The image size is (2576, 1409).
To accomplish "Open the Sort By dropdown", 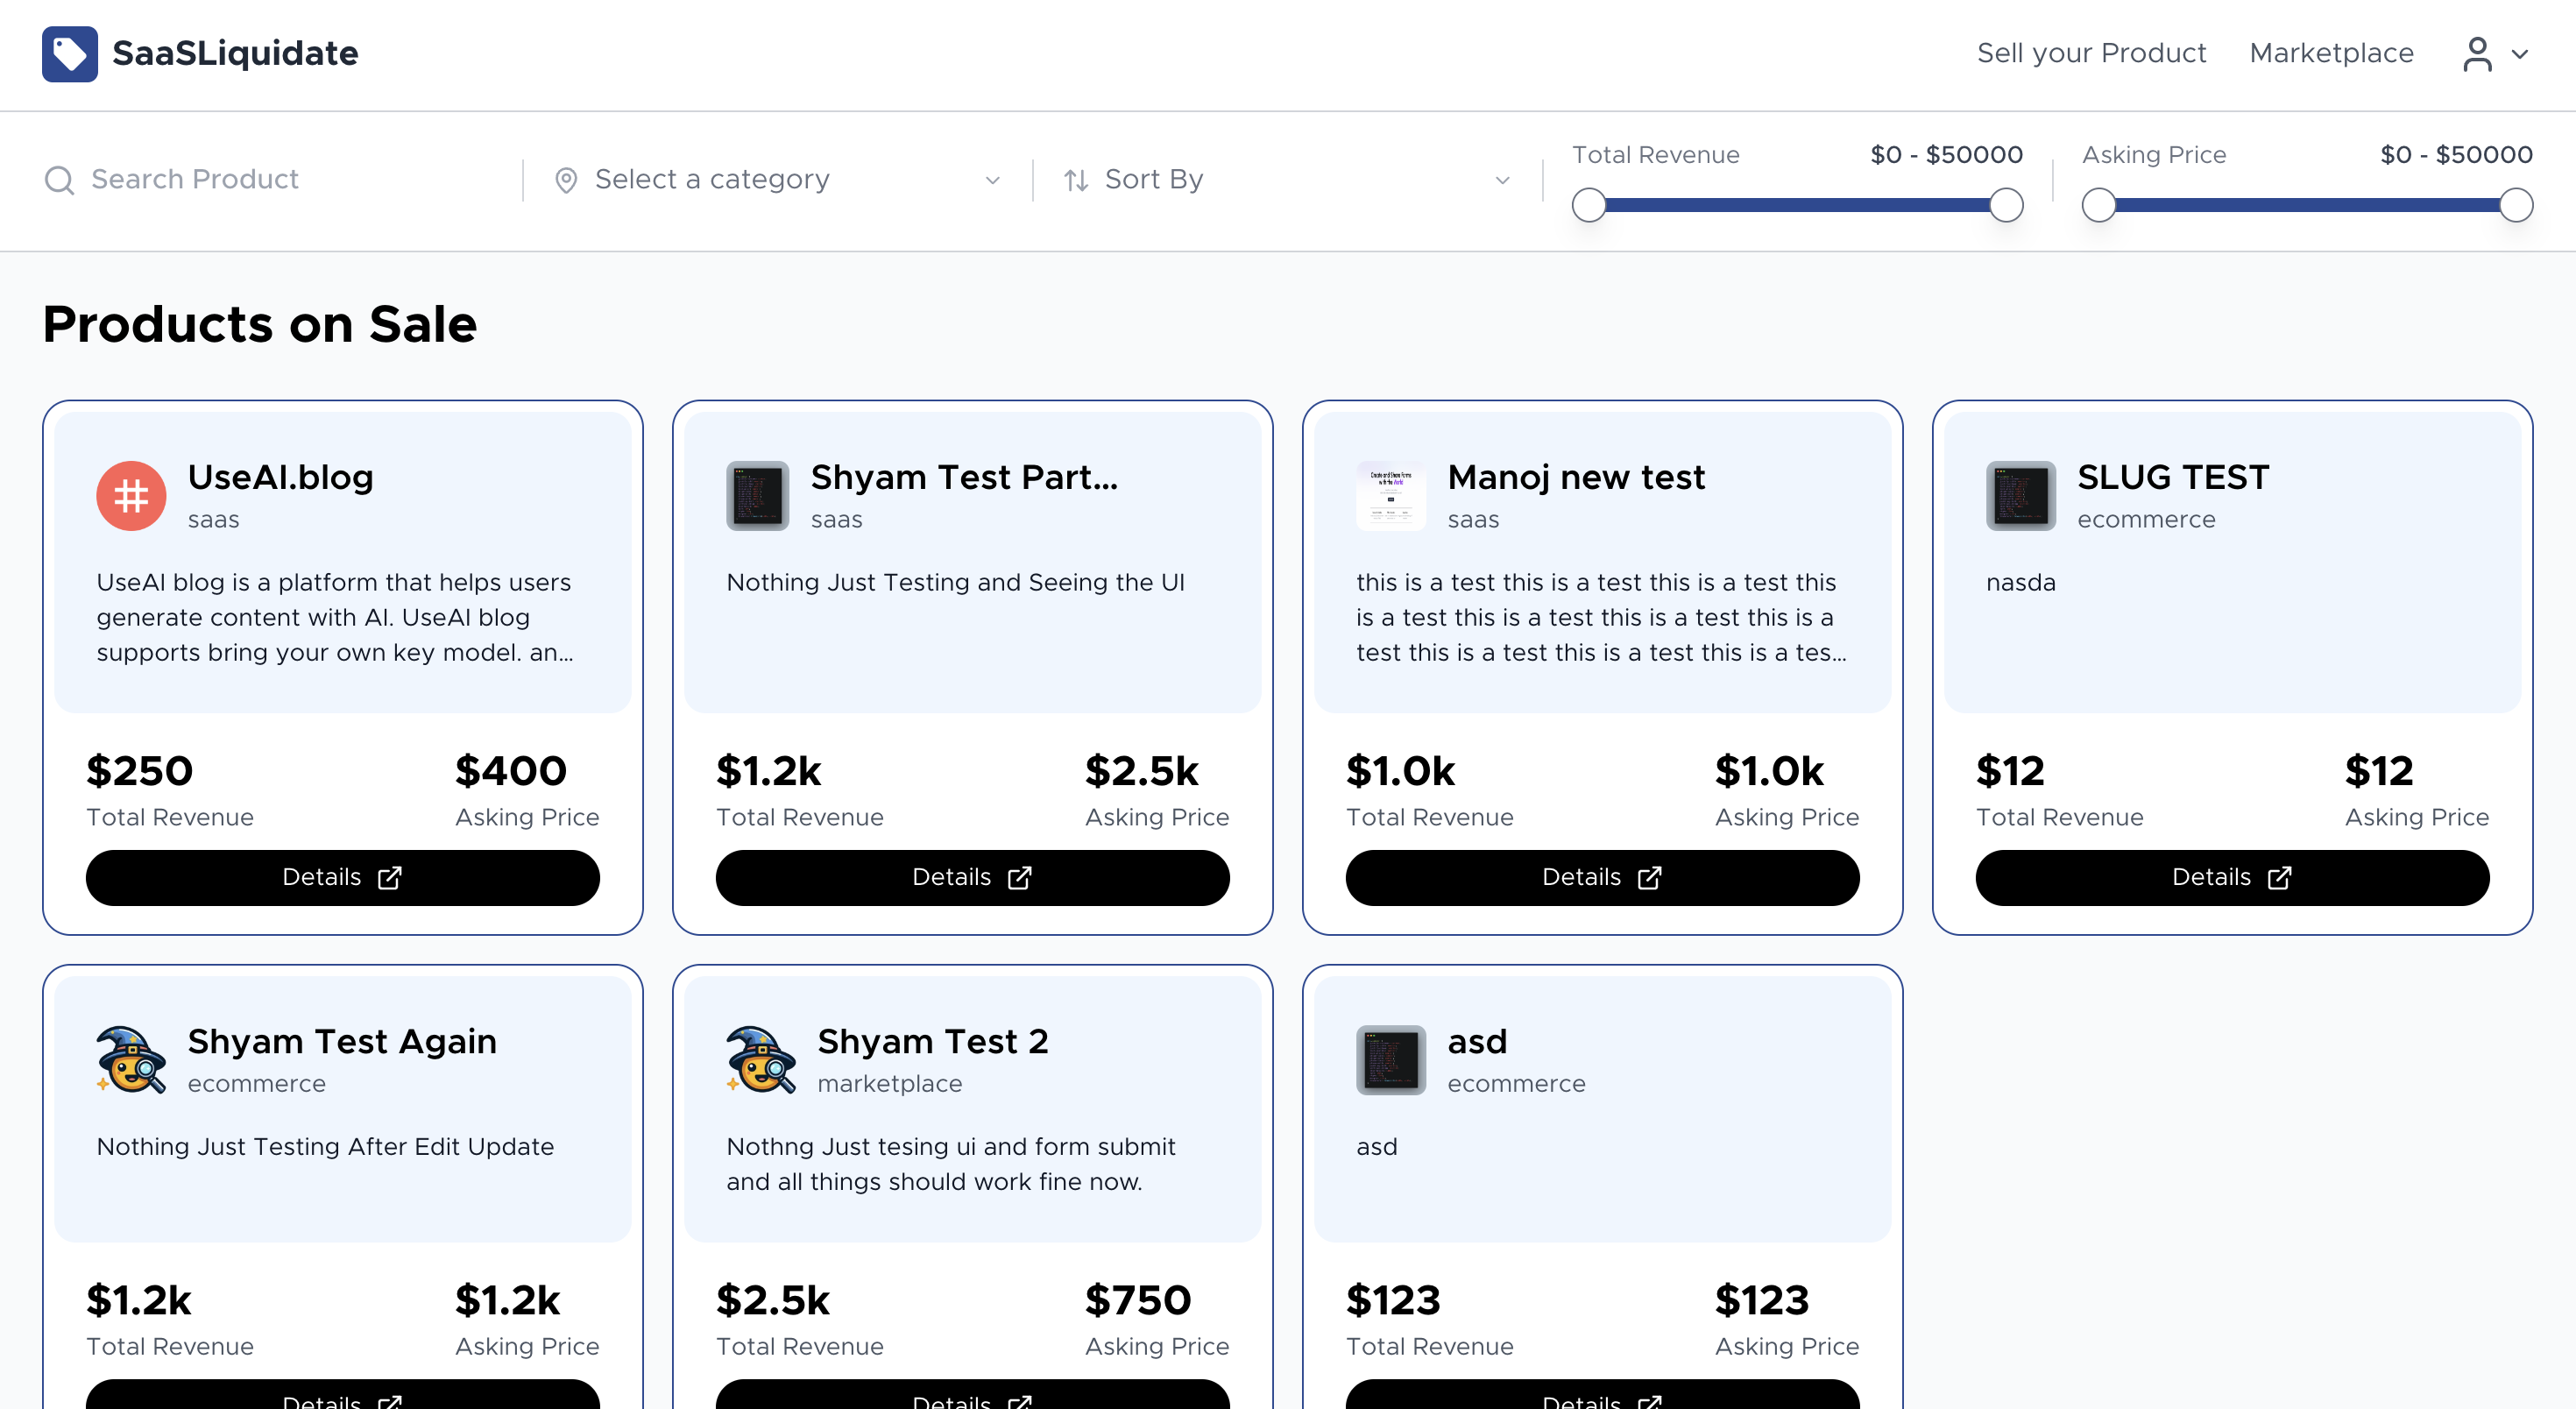I will [1287, 180].
